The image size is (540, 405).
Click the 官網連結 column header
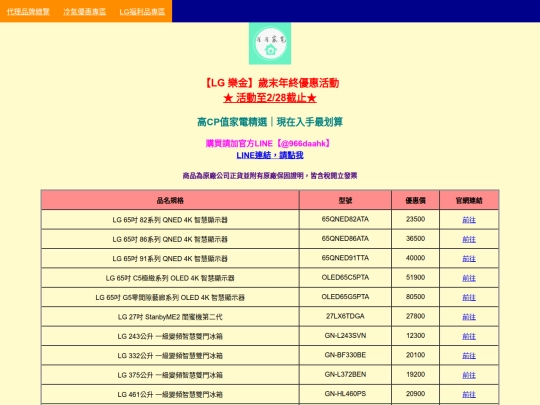click(469, 200)
